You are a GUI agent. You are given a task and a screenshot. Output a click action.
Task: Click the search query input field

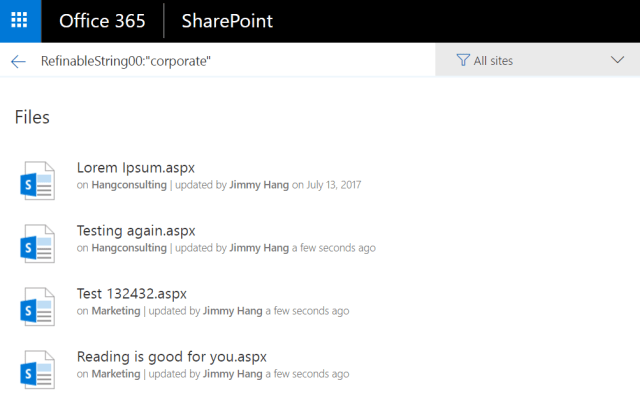point(230,62)
